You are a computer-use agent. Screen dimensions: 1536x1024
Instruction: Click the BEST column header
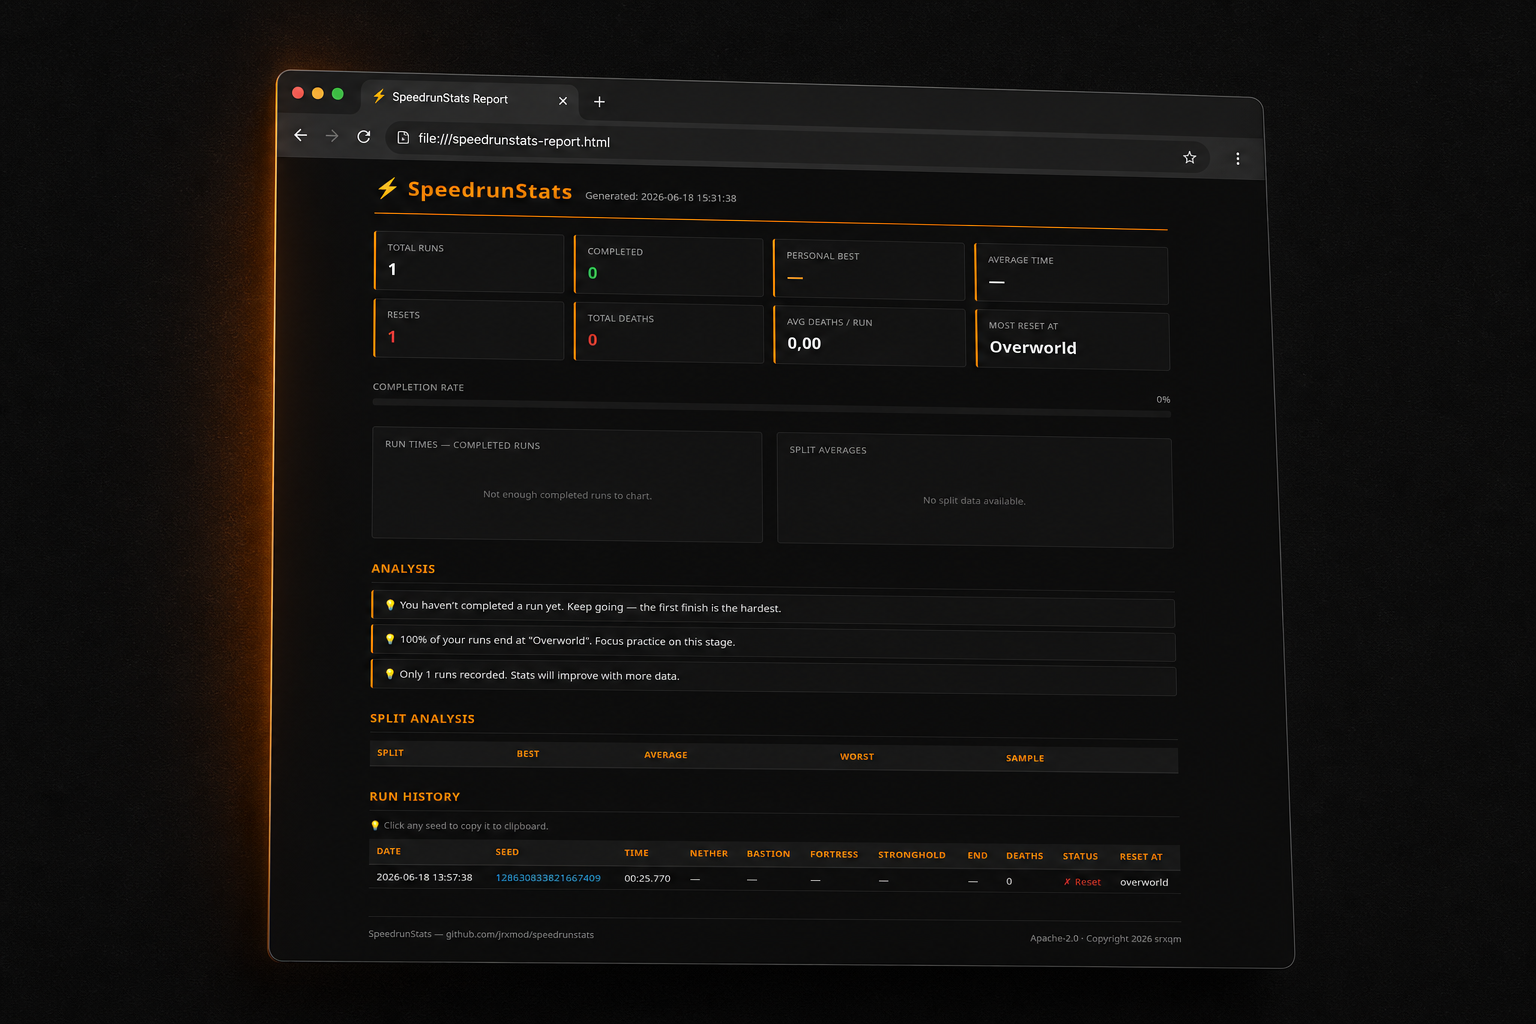528,754
